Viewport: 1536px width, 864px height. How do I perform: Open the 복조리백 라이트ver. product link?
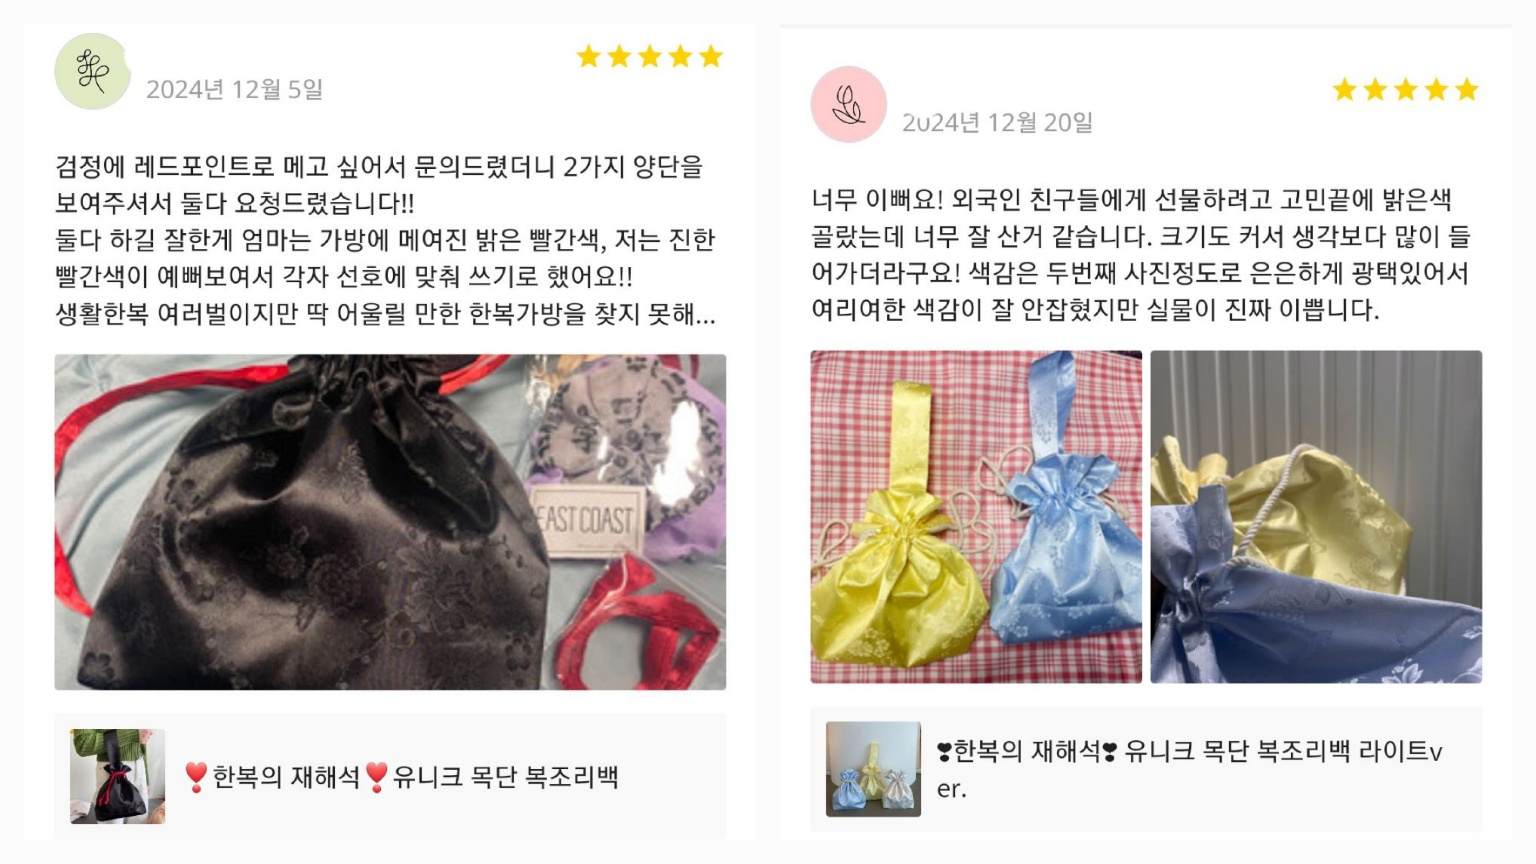(x=1190, y=769)
